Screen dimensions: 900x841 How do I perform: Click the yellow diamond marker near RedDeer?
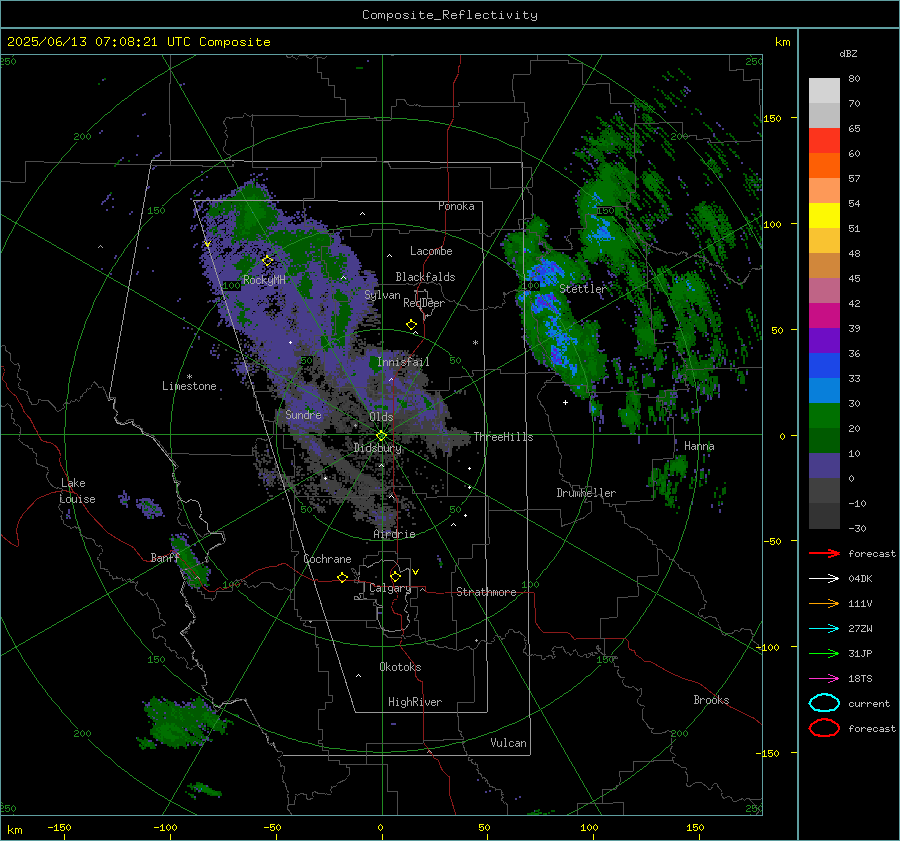[x=412, y=325]
